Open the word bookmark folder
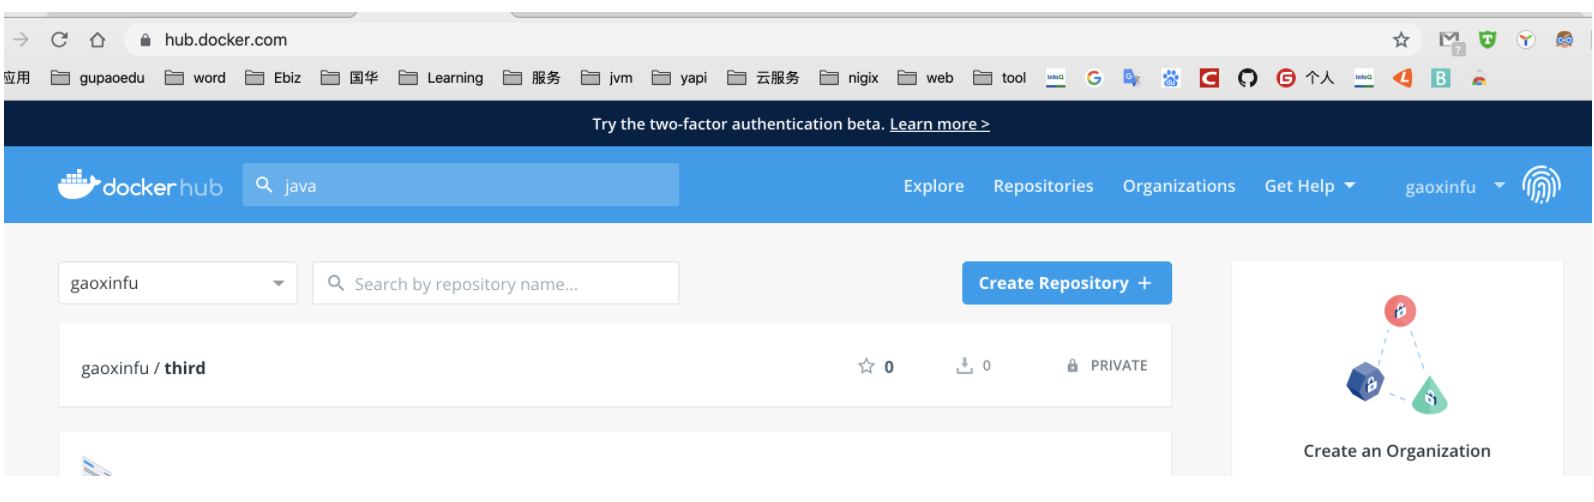1594x502 pixels. 195,78
